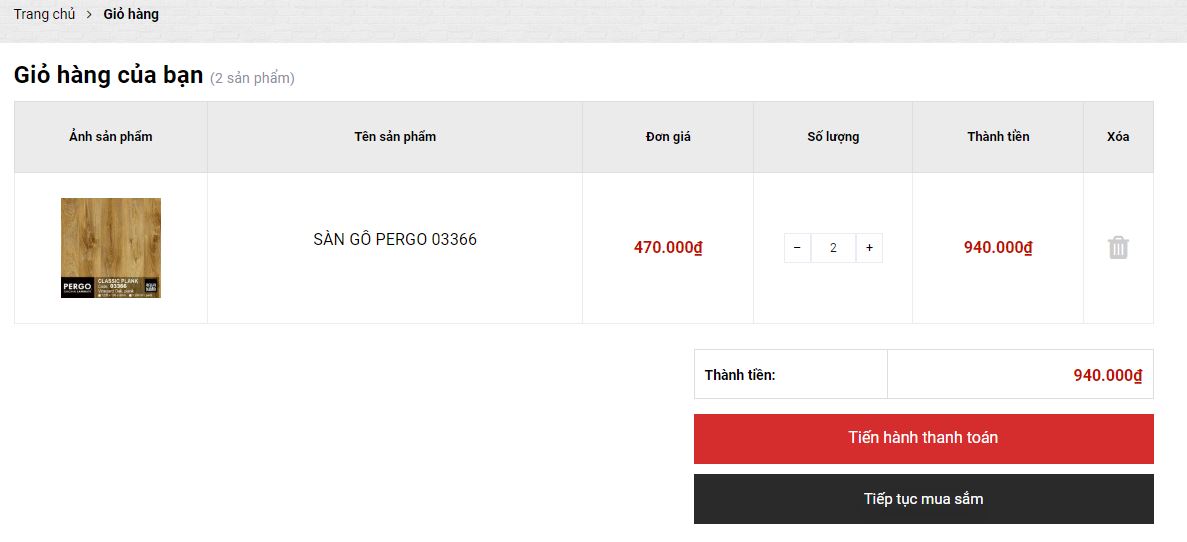Select the Số lượng column header

click(x=833, y=137)
